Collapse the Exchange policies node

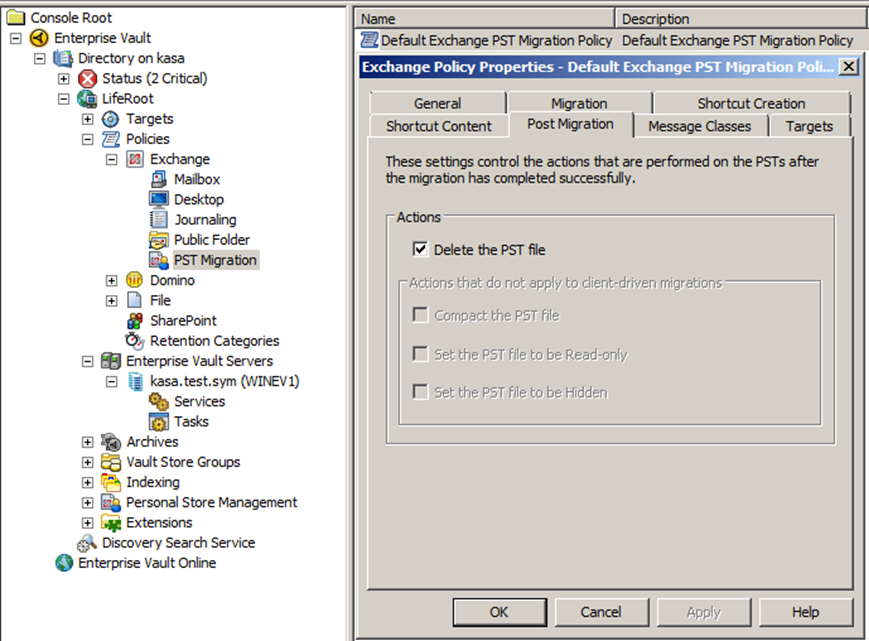pos(112,160)
